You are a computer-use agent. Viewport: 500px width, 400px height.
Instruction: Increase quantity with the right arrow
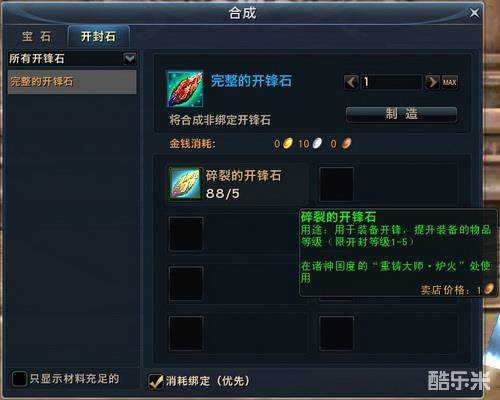432,82
